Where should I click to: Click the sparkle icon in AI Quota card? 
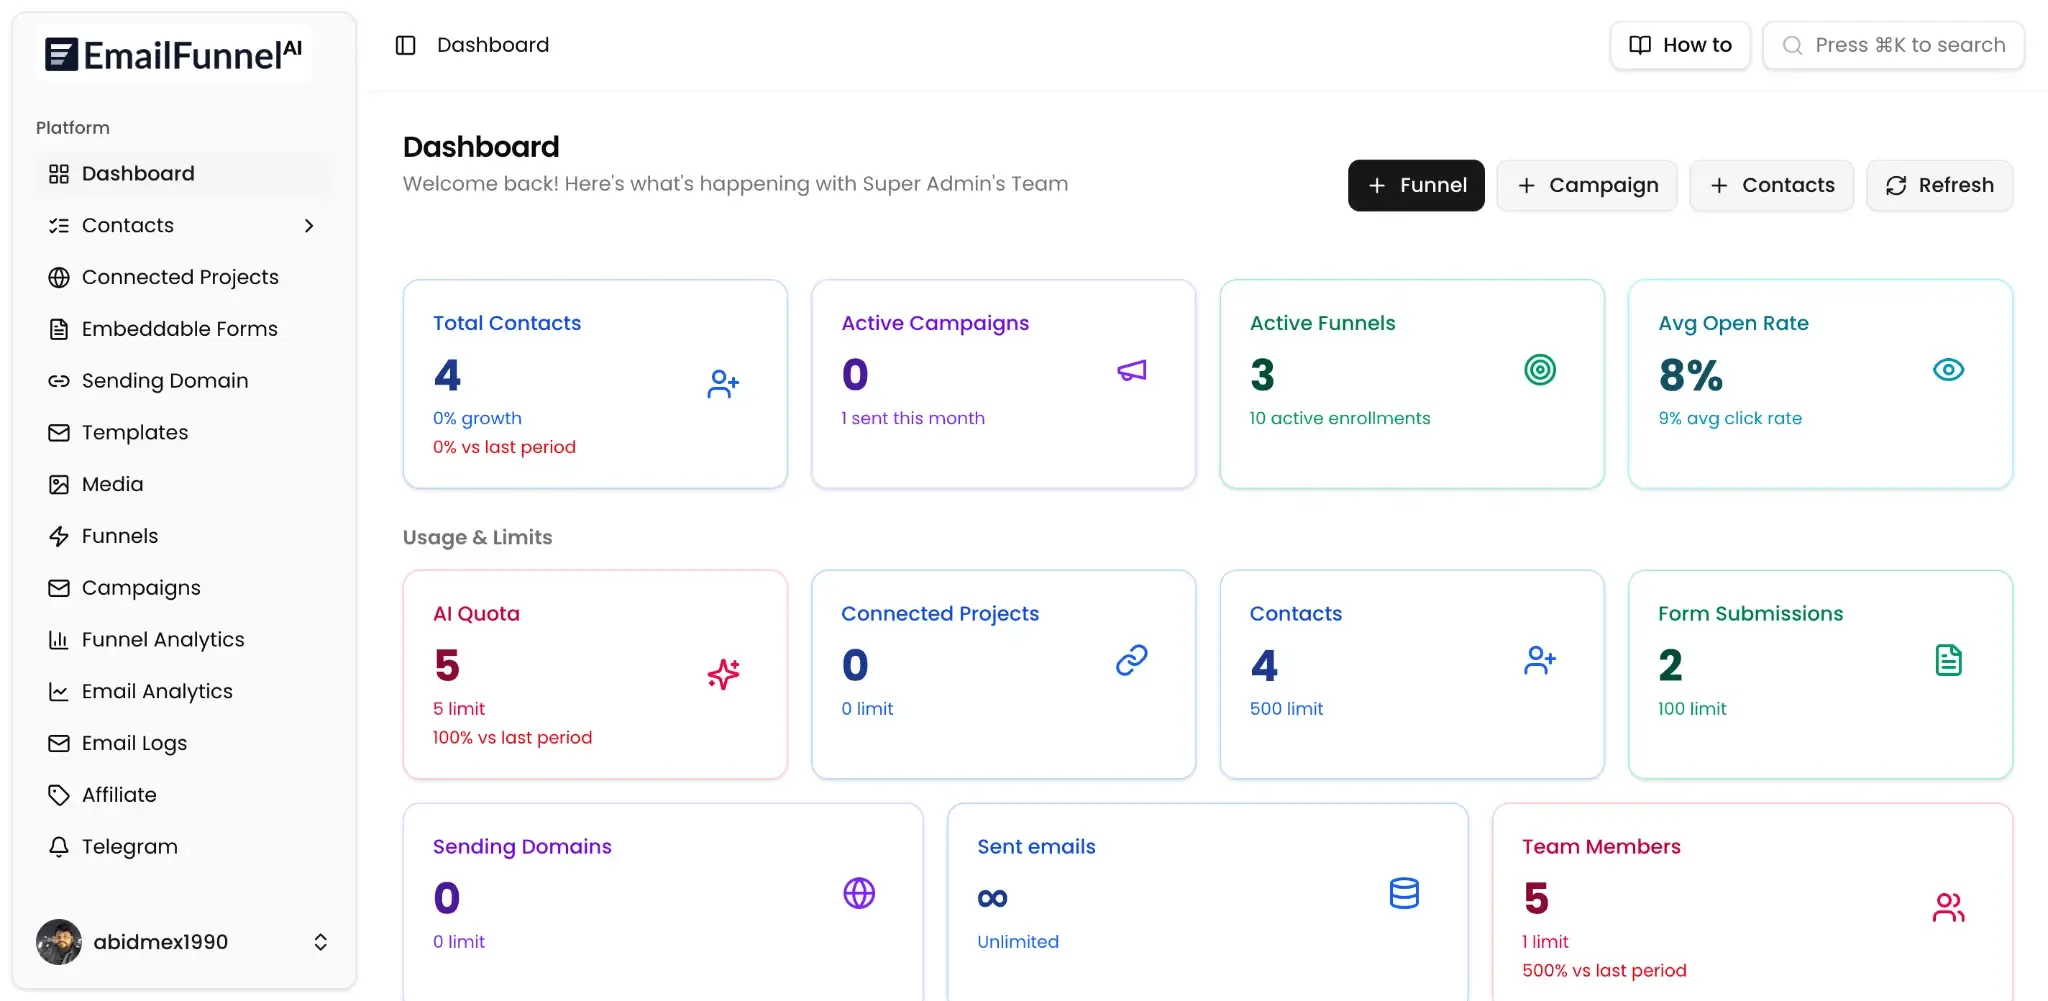(723, 674)
